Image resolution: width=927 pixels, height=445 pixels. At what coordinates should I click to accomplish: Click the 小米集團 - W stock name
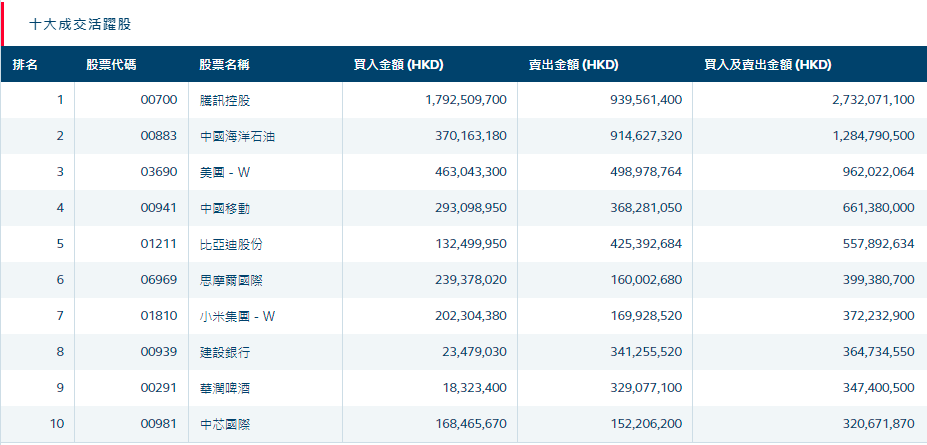[x=237, y=316]
